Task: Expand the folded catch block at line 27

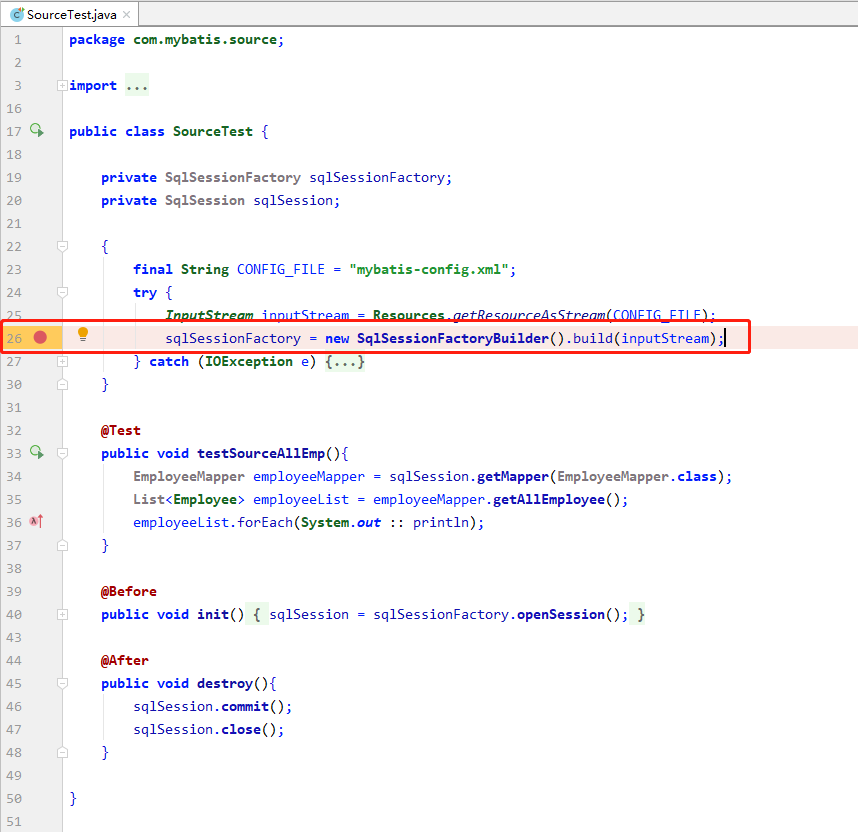Action: (x=62, y=361)
